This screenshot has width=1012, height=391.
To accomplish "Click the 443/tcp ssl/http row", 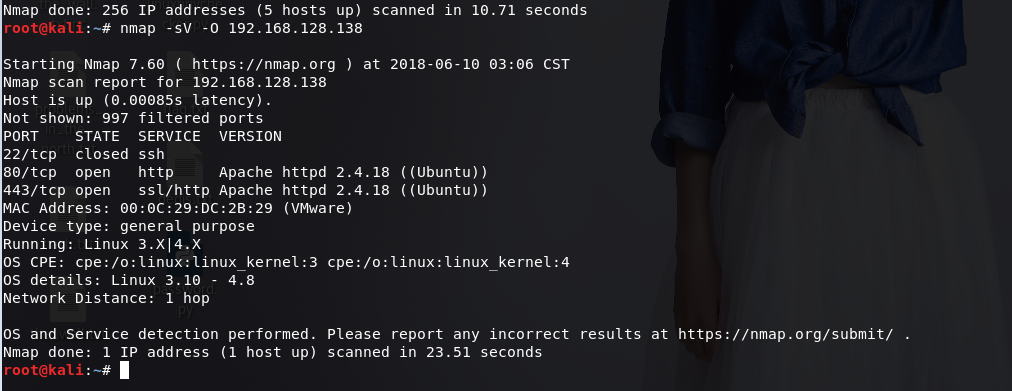I will pos(245,190).
